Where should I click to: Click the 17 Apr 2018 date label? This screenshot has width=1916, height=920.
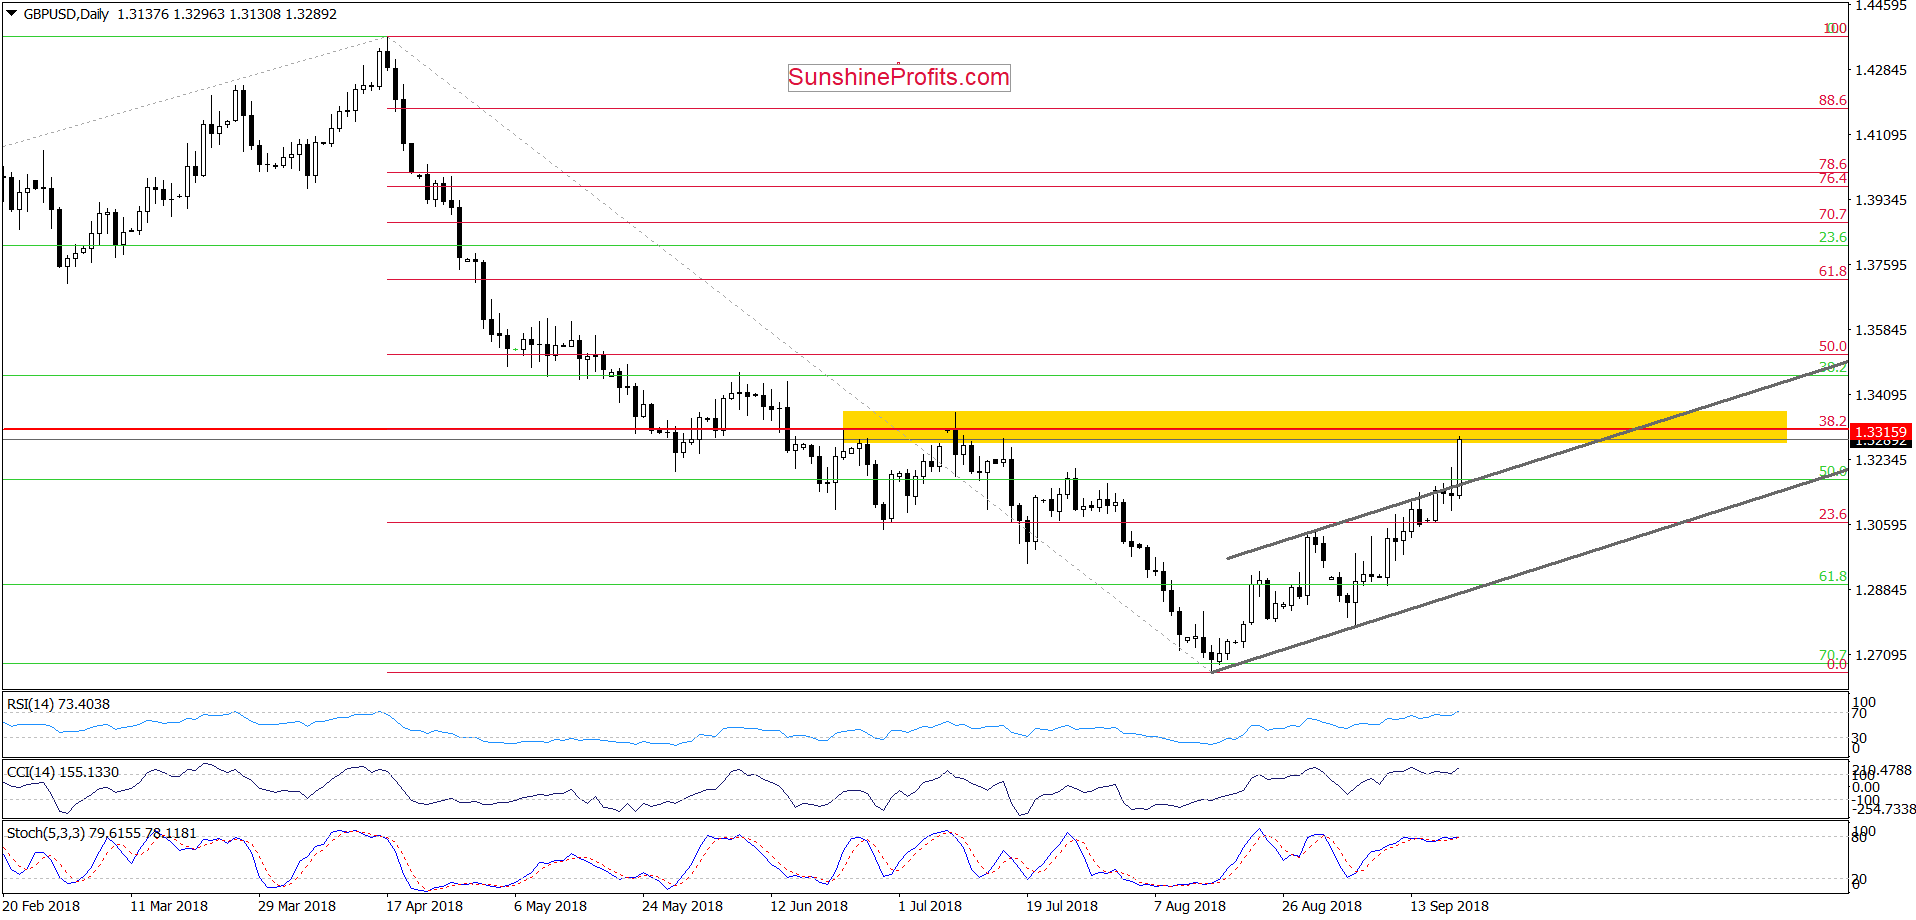pos(425,906)
